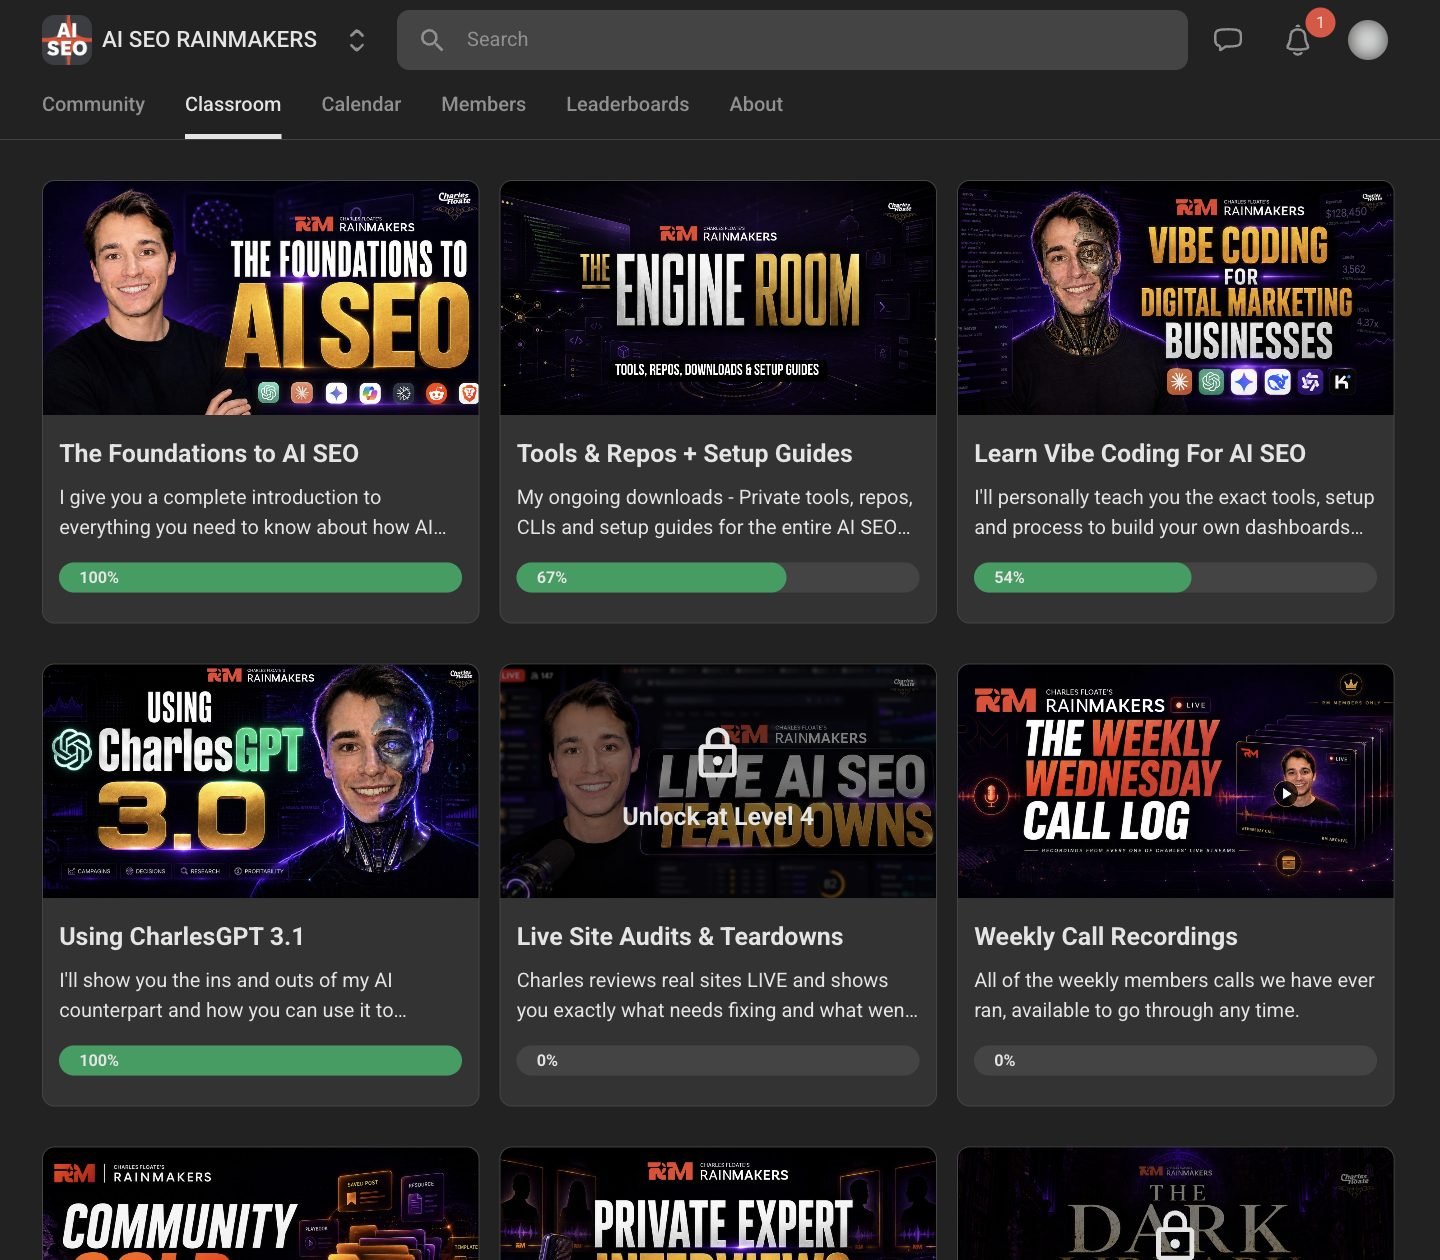Viewport: 1440px width, 1260px height.
Task: Click the 0% progress bar under Weekly Call Recordings
Action: point(1175,1060)
